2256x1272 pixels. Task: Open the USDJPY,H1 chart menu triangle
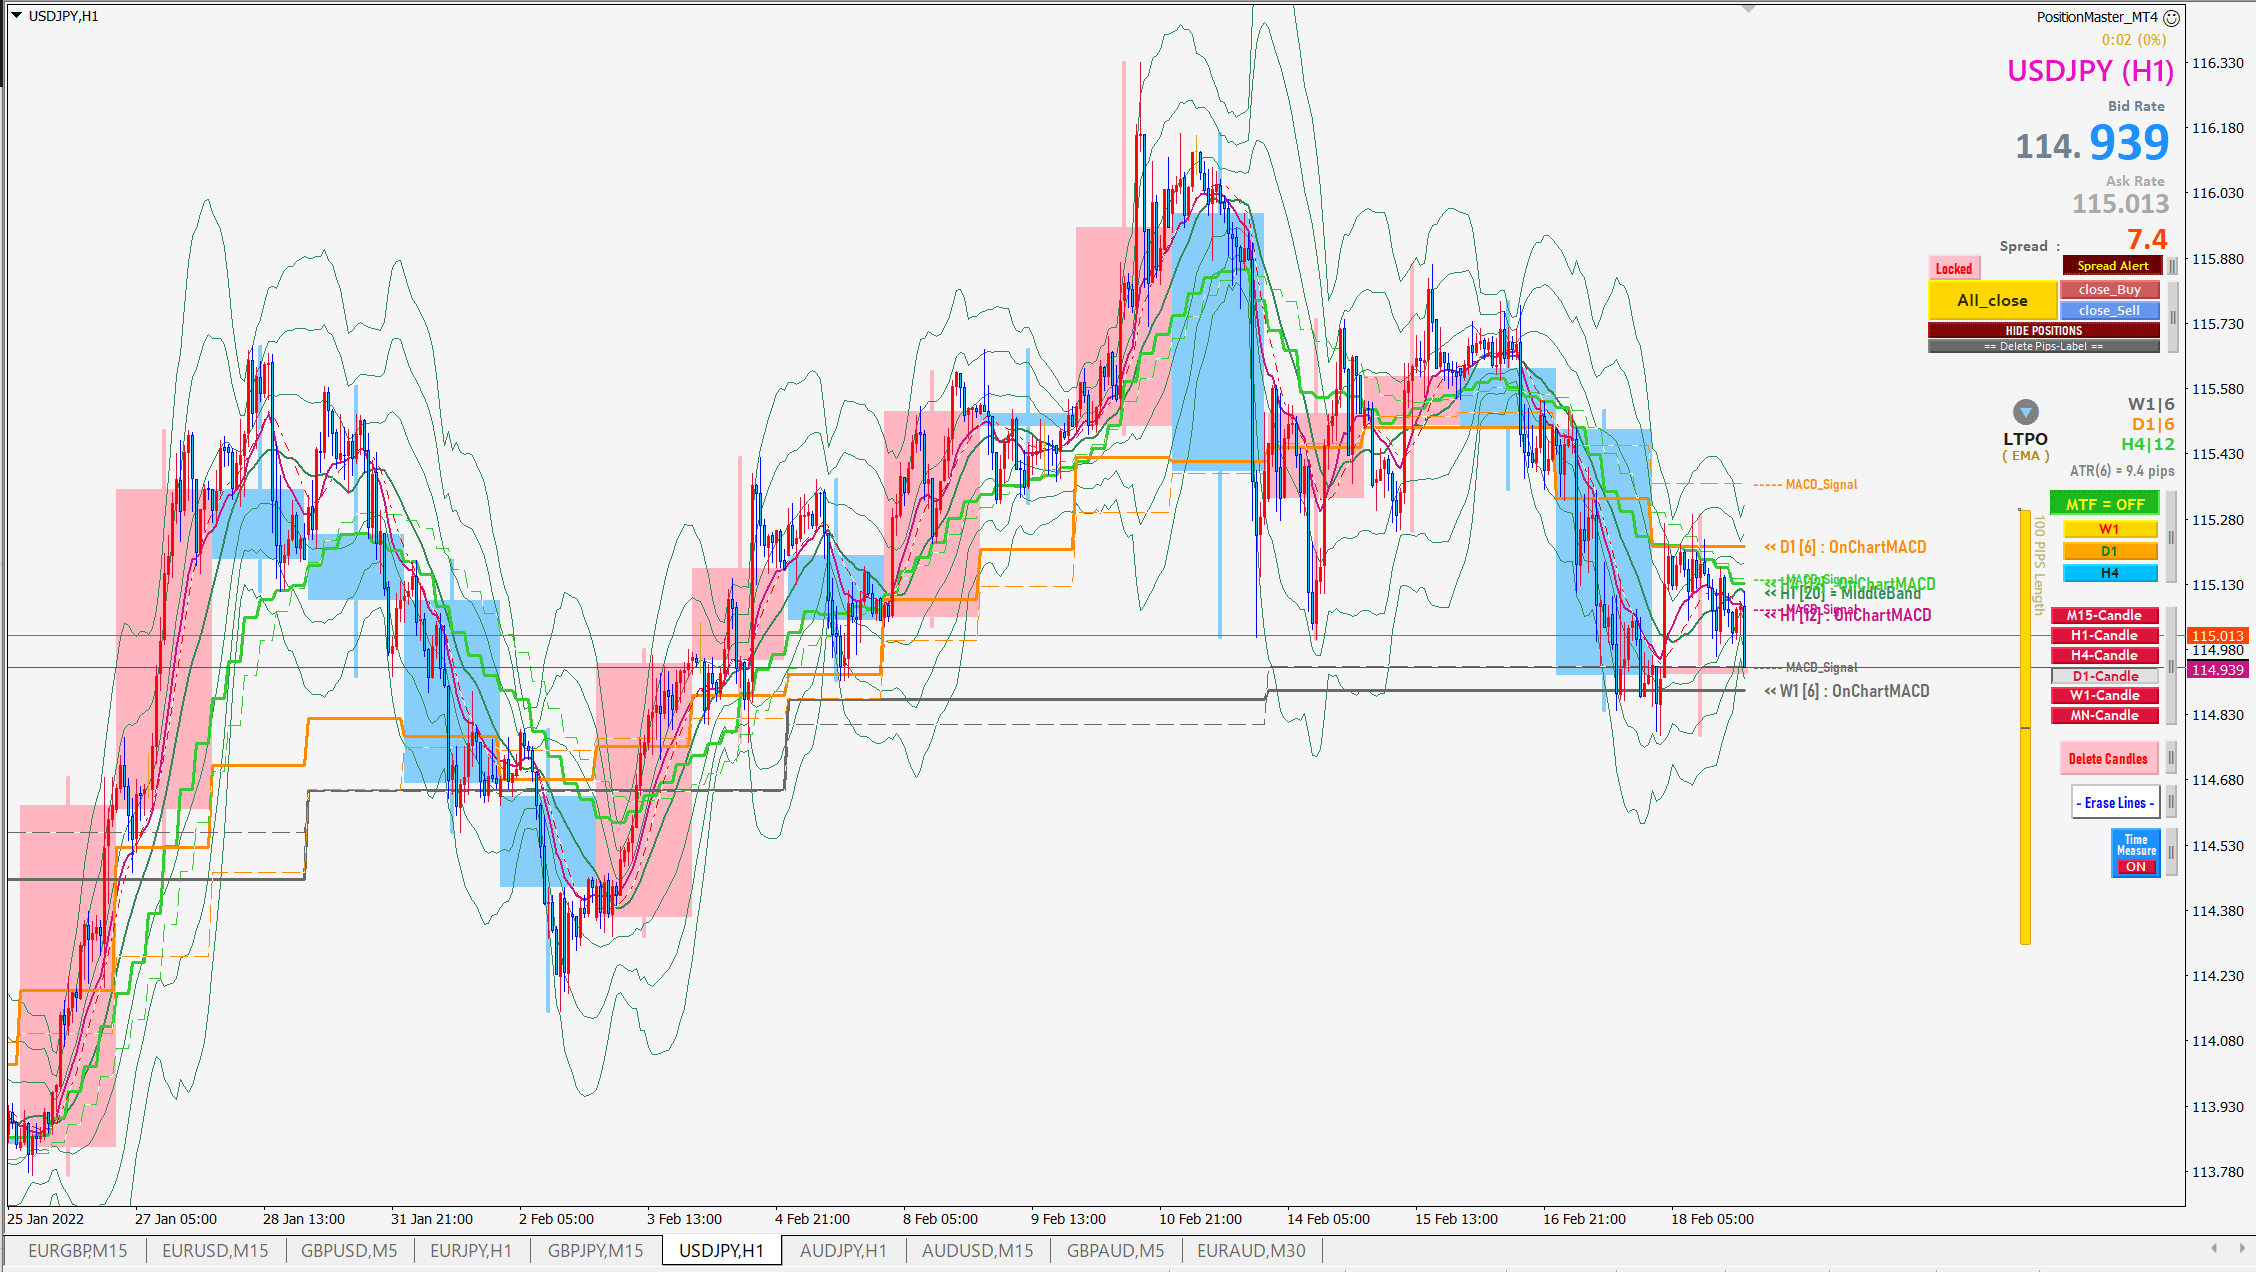pos(16,16)
